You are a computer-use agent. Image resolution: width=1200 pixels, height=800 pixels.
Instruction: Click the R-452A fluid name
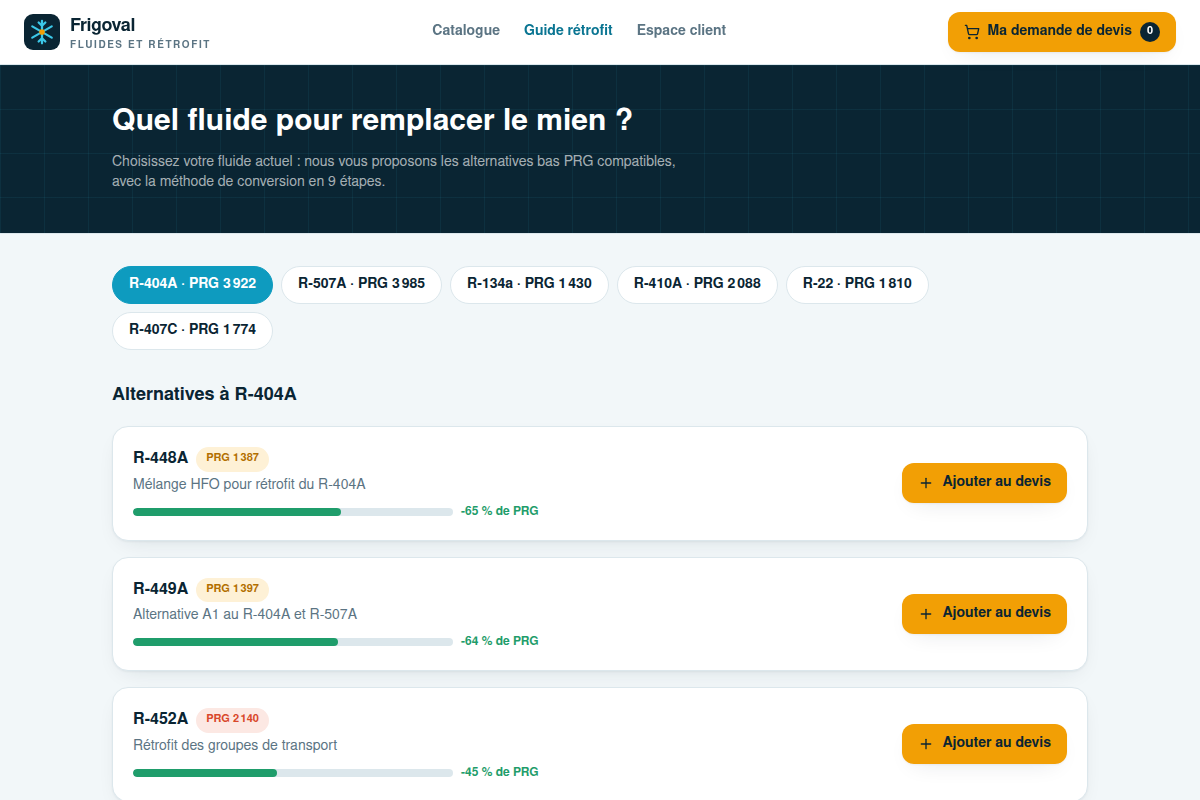(x=160, y=719)
